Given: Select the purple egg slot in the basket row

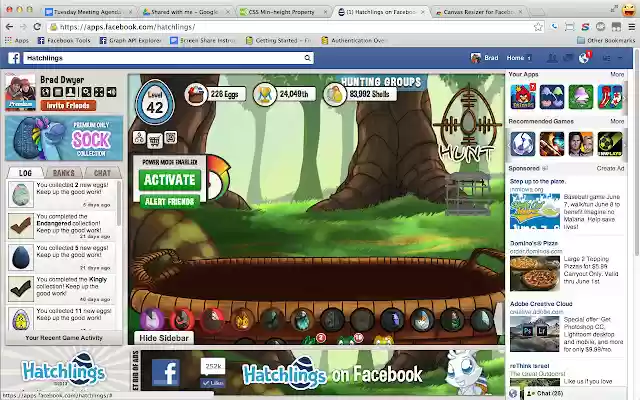Looking at the screenshot, I should click(x=152, y=319).
